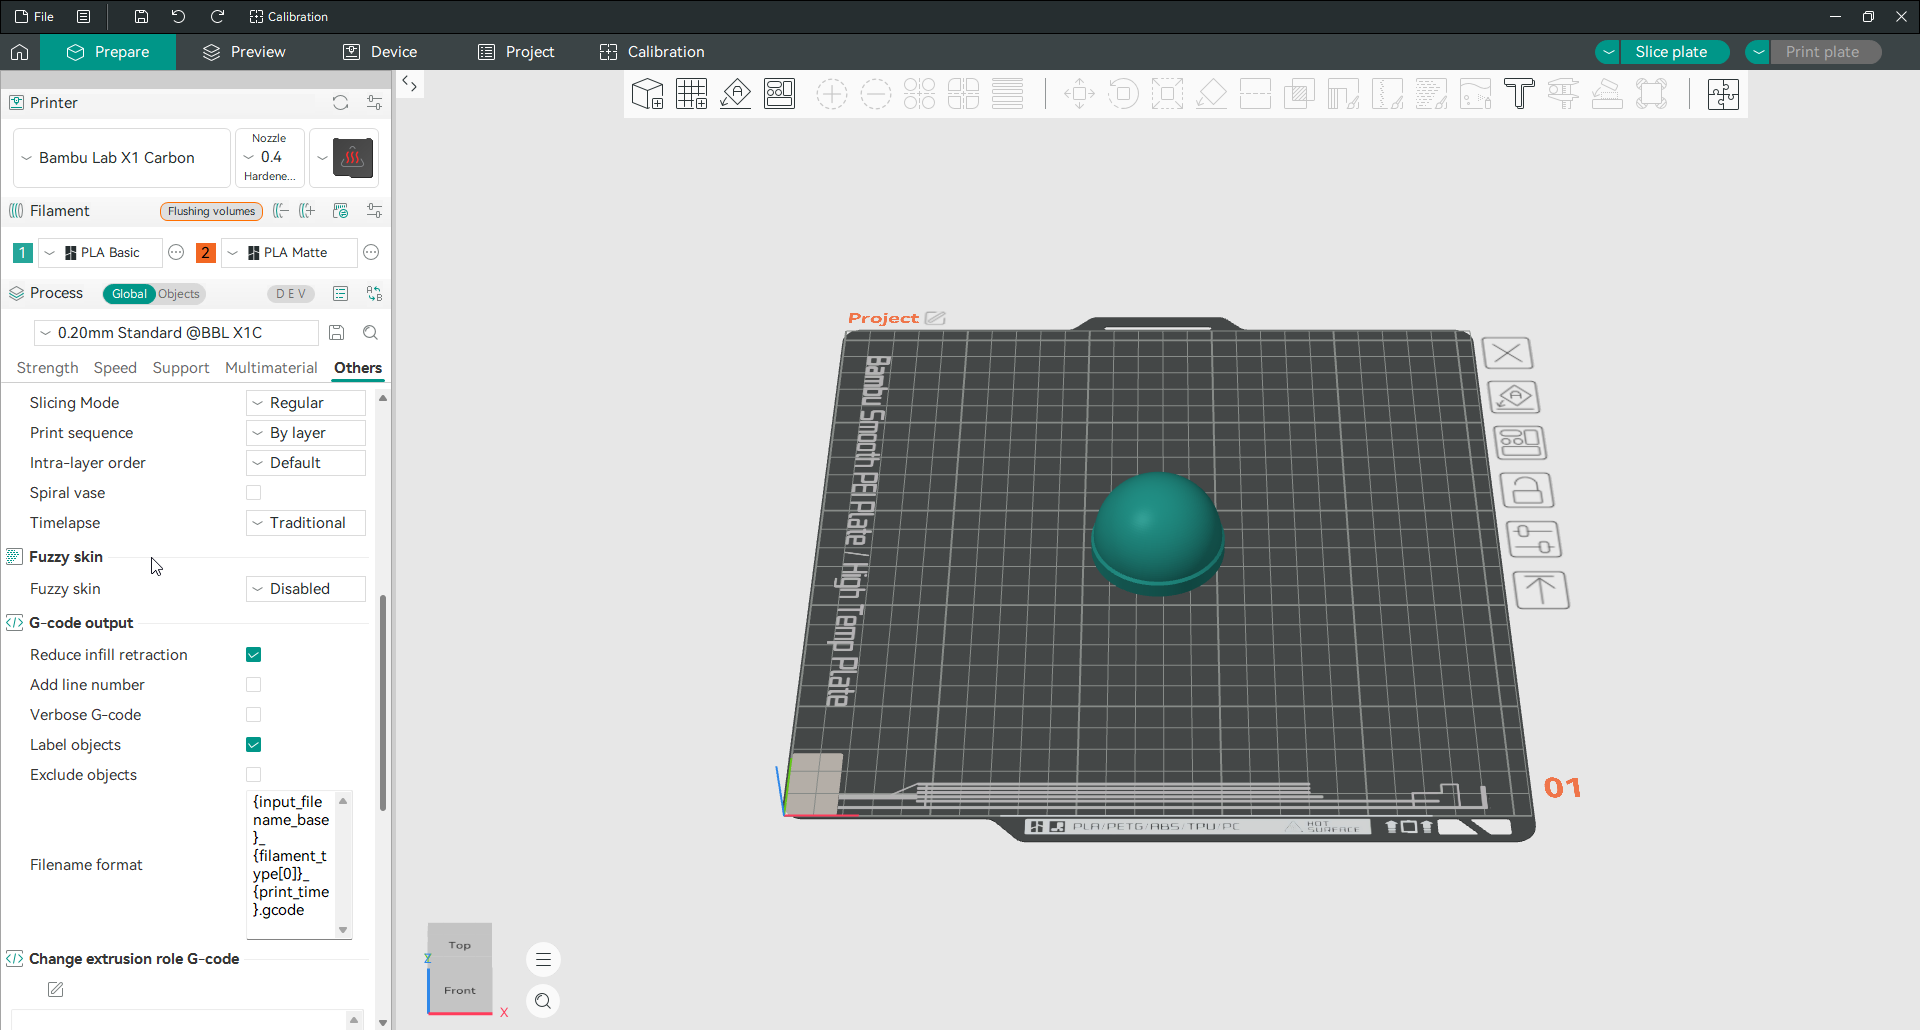Enable Add line number checkbox
The image size is (1920, 1030).
point(254,685)
